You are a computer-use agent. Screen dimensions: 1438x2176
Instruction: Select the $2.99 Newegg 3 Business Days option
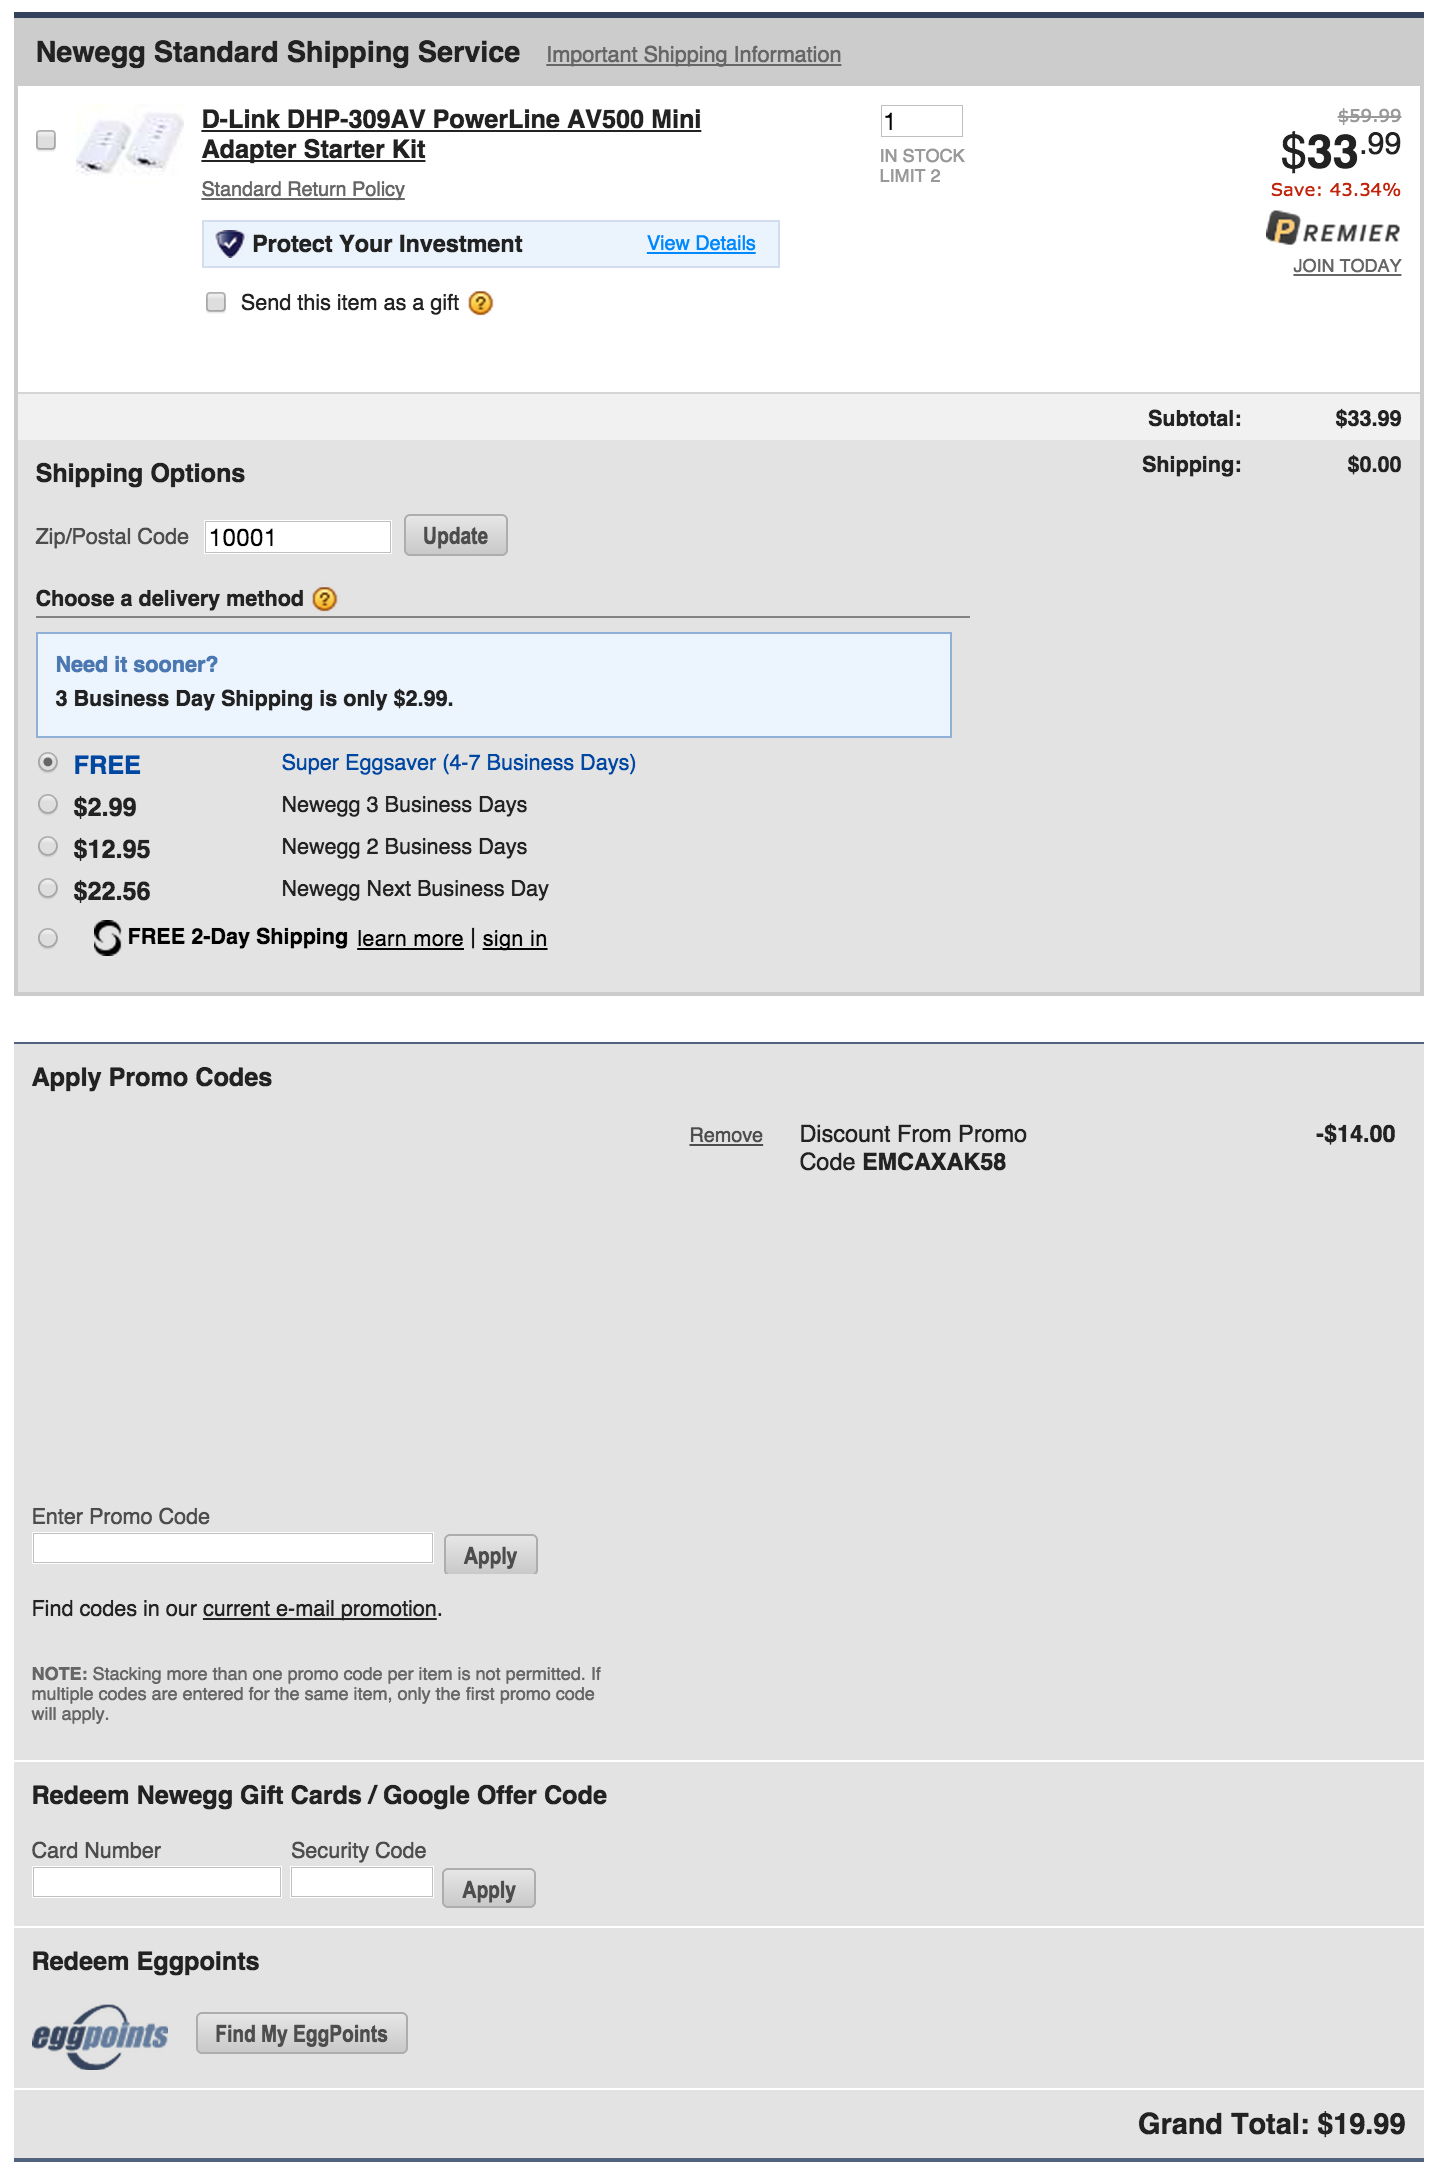48,805
